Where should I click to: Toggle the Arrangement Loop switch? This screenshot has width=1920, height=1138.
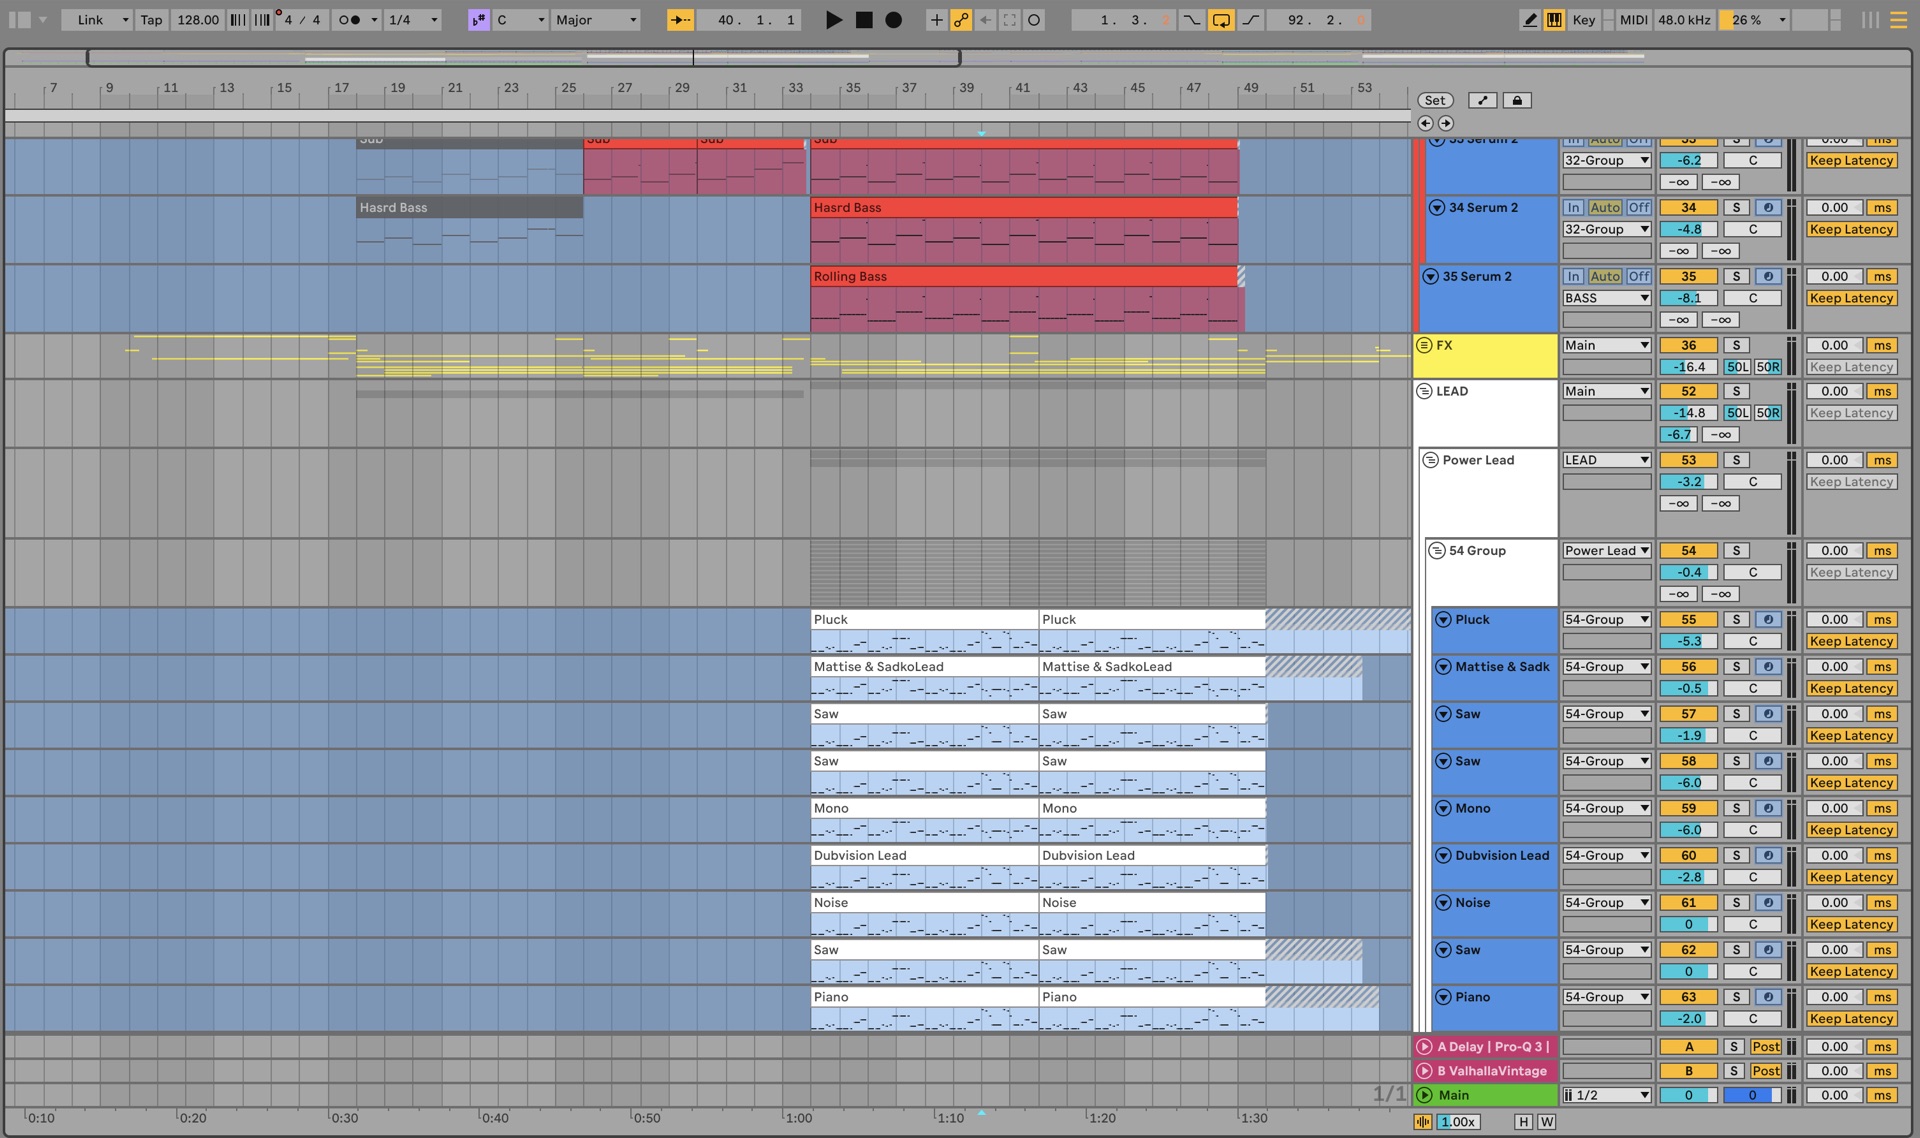click(1221, 20)
